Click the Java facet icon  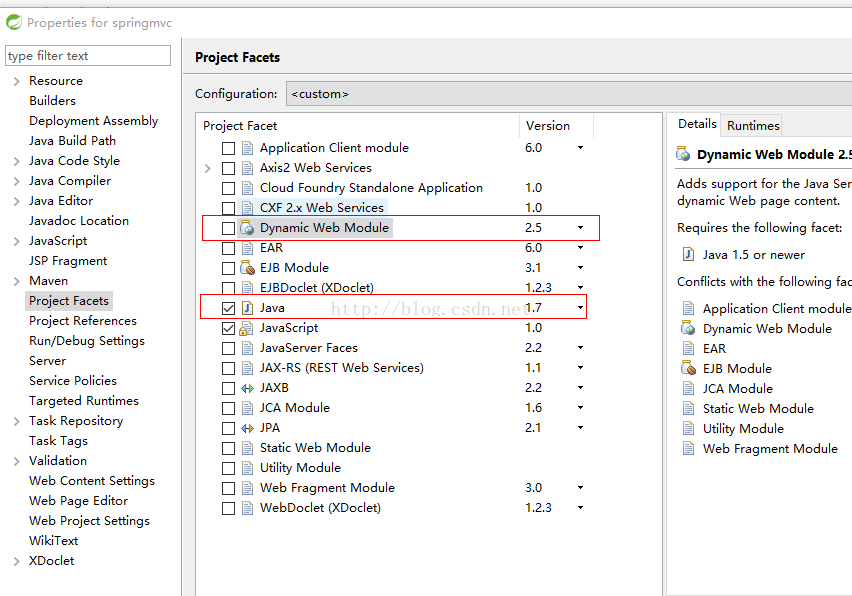point(248,308)
